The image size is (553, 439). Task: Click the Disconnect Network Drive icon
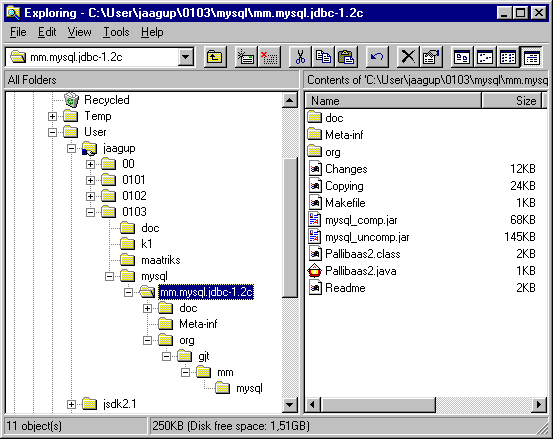coord(269,57)
